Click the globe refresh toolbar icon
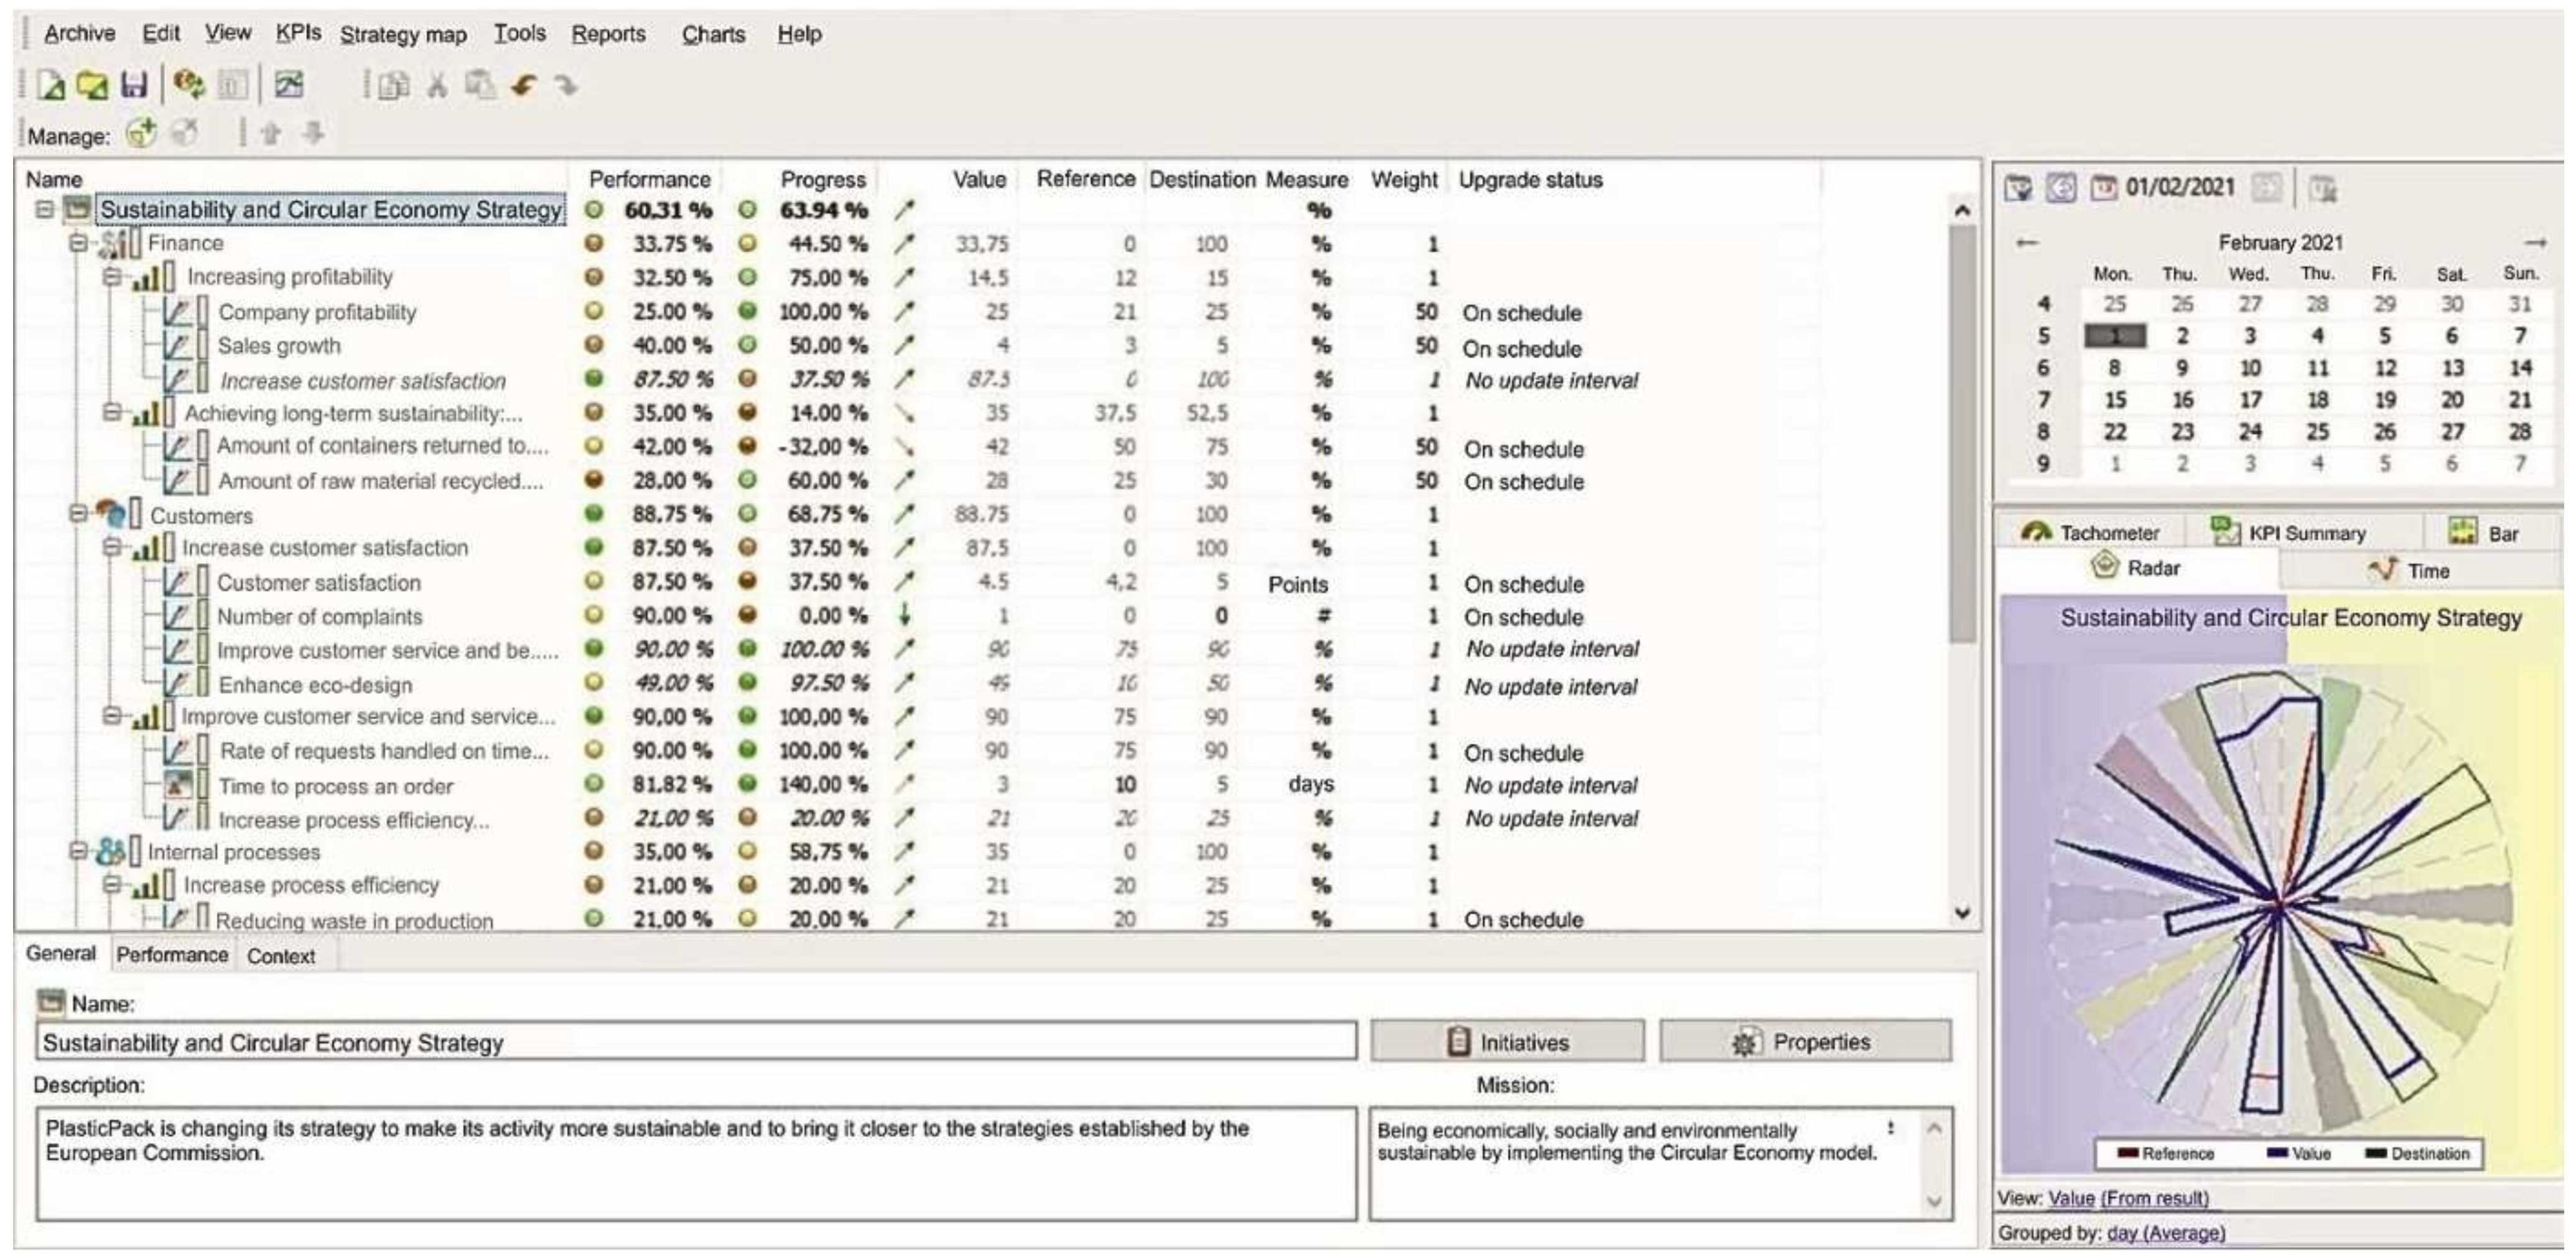Image resolution: width=2576 pixels, height=1260 pixels. coord(188,85)
